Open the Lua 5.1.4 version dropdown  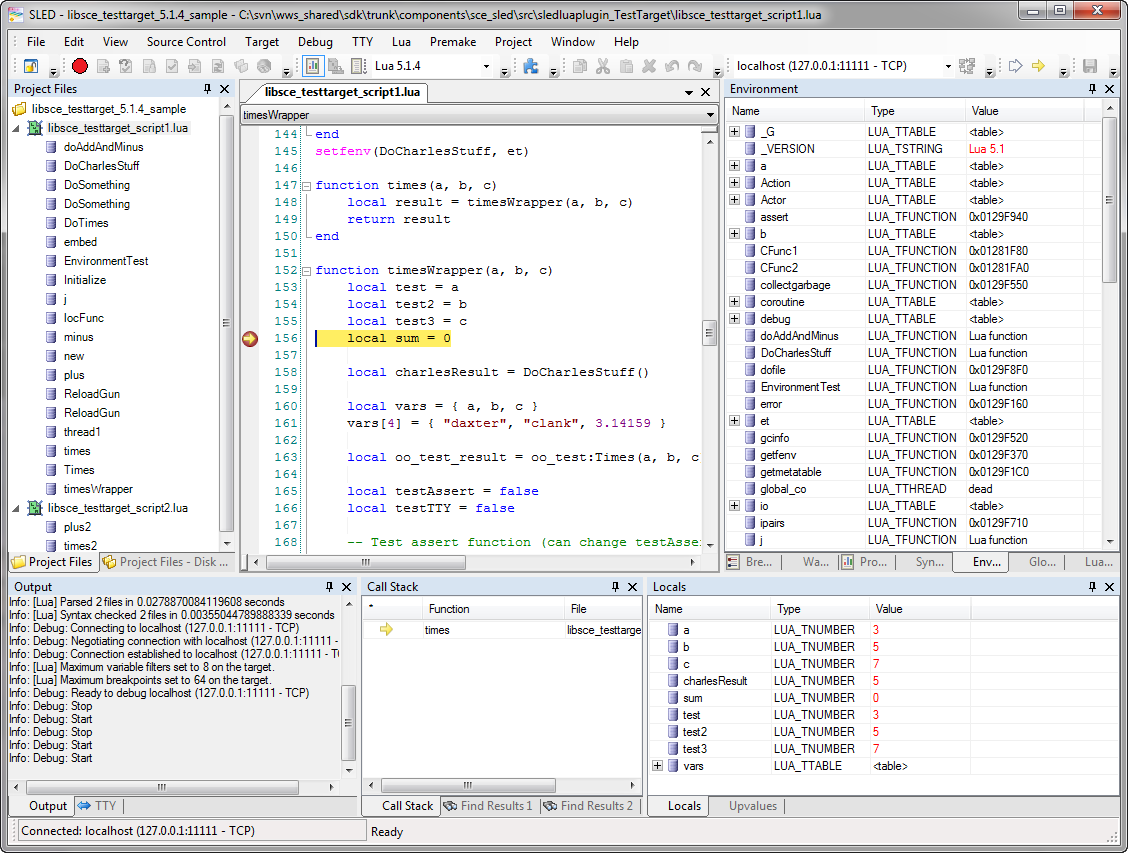pos(487,67)
